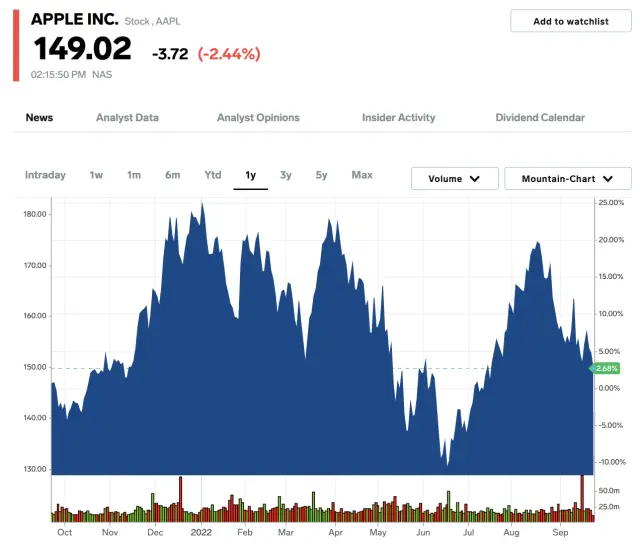
Task: Choose the 6m time range
Action: click(173, 175)
